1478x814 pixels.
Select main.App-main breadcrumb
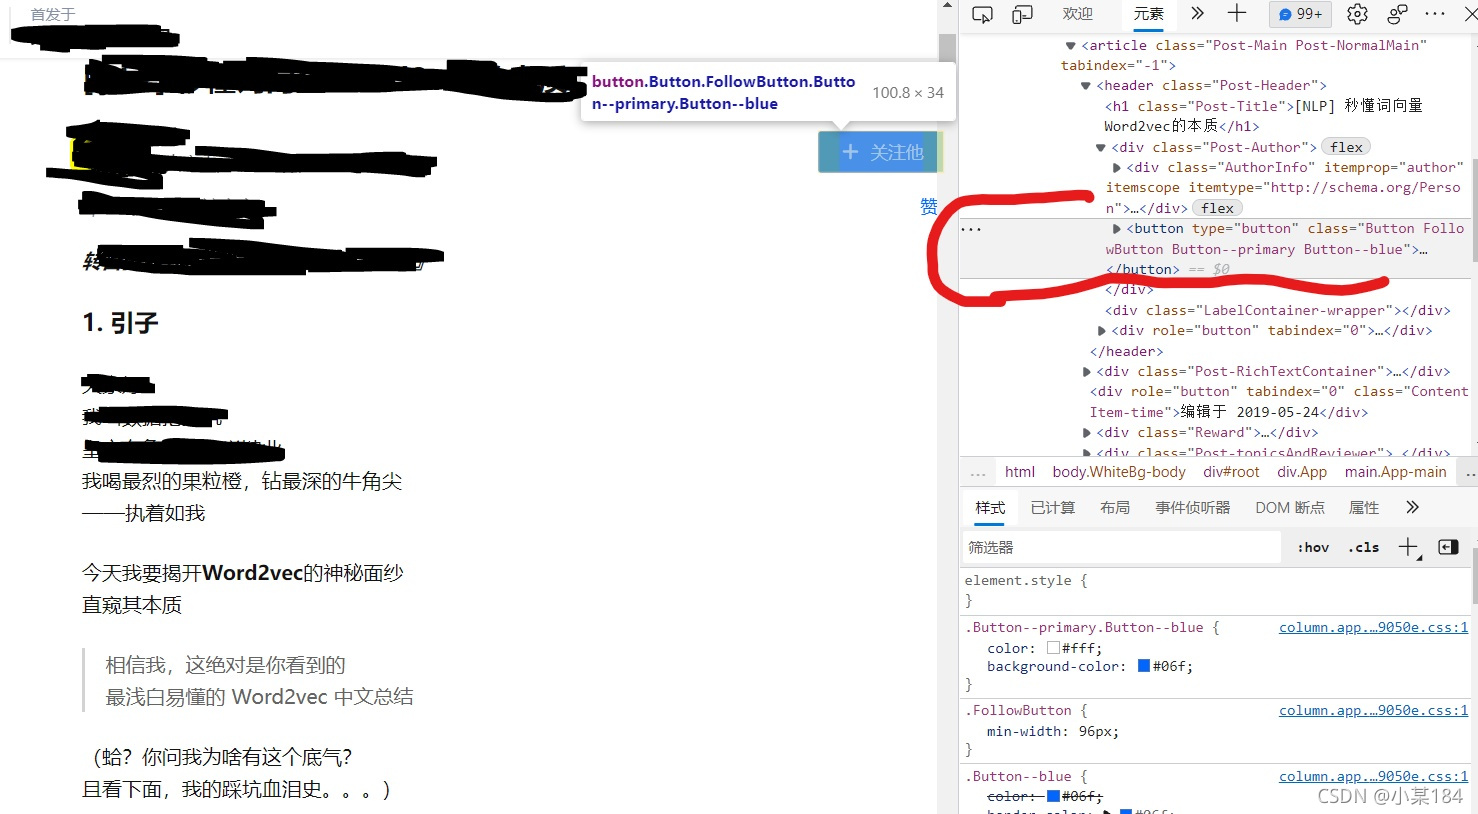click(1395, 472)
